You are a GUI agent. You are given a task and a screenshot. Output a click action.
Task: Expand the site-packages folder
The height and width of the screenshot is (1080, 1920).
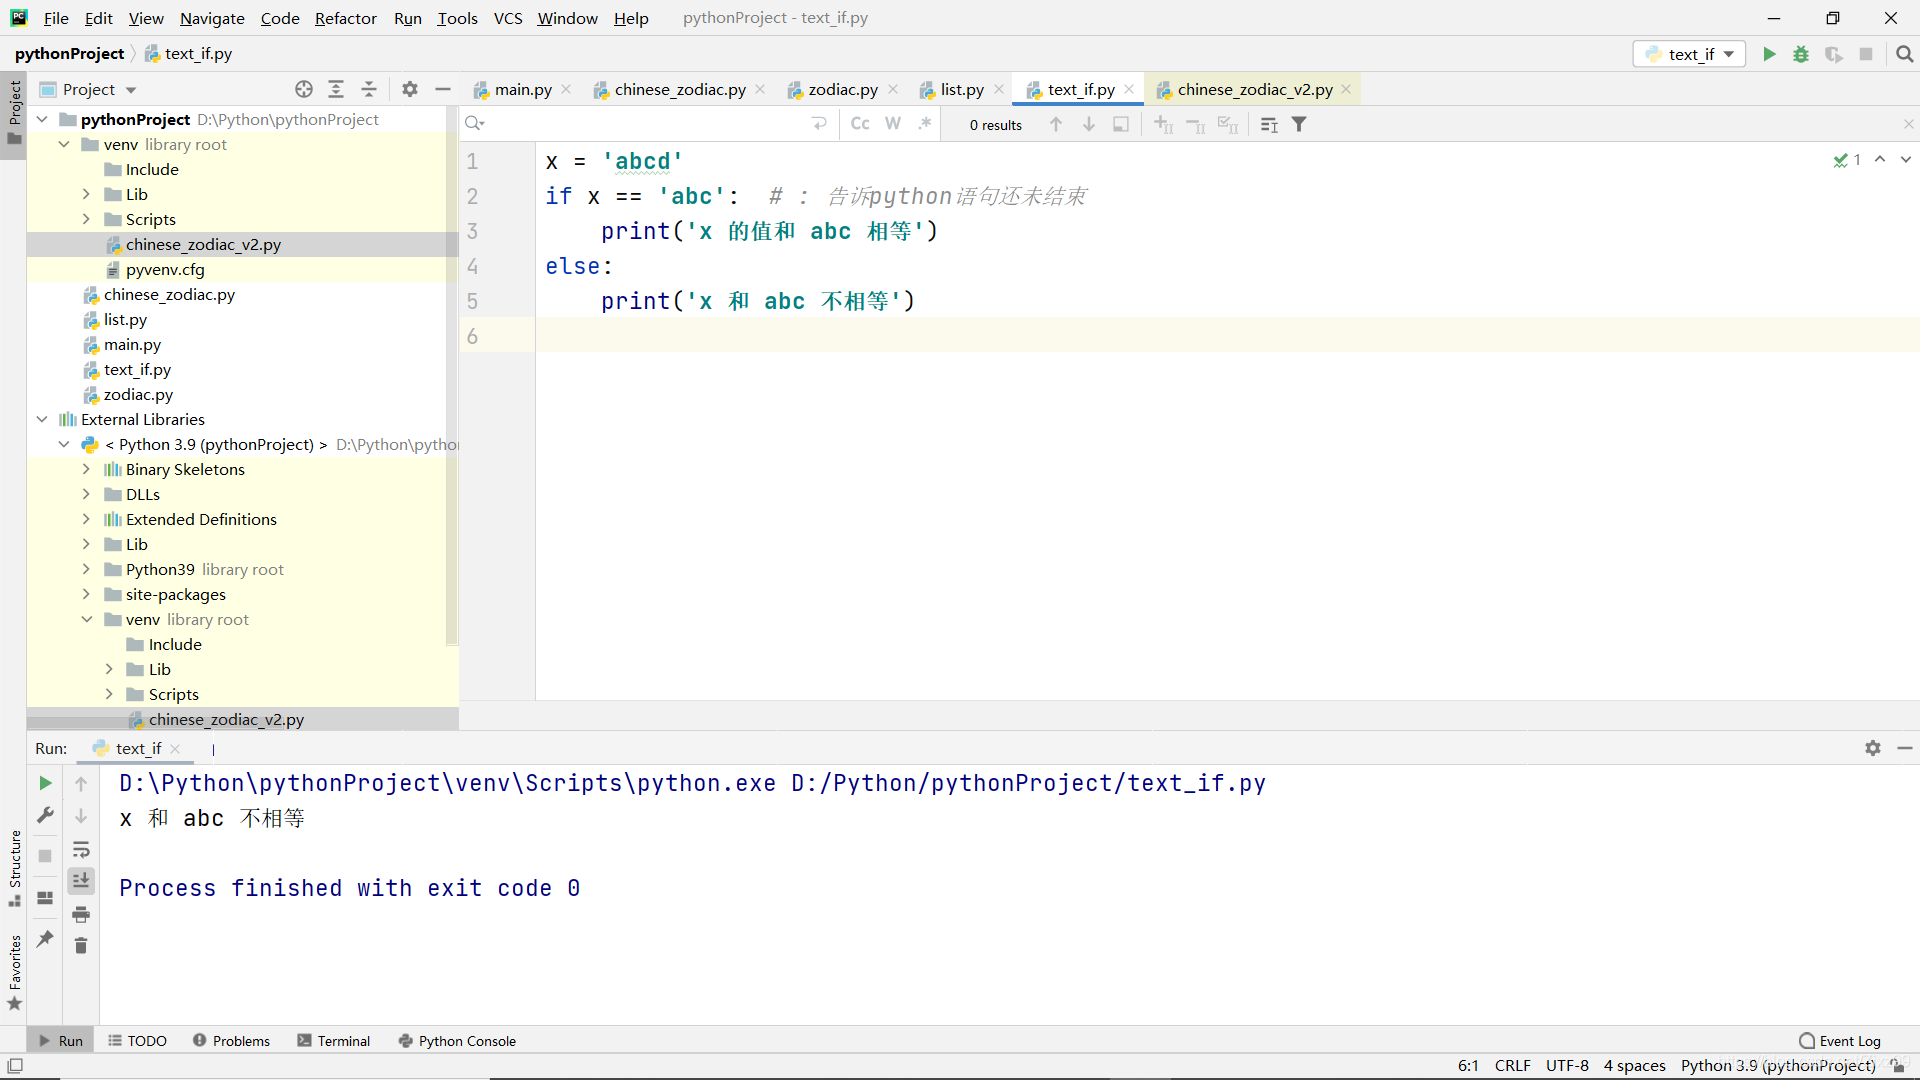pyautogui.click(x=86, y=594)
